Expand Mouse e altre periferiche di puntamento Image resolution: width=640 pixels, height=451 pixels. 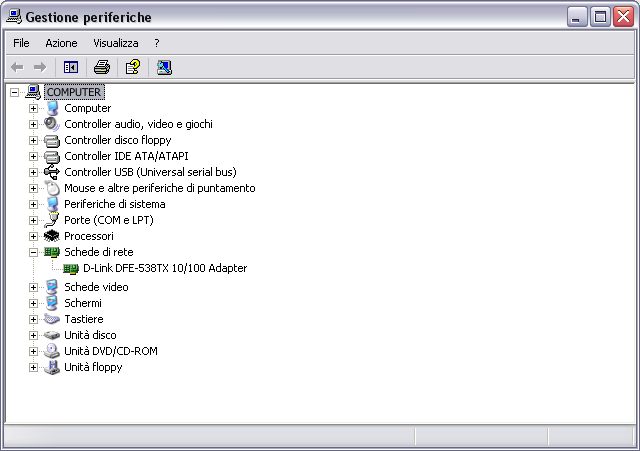click(33, 188)
